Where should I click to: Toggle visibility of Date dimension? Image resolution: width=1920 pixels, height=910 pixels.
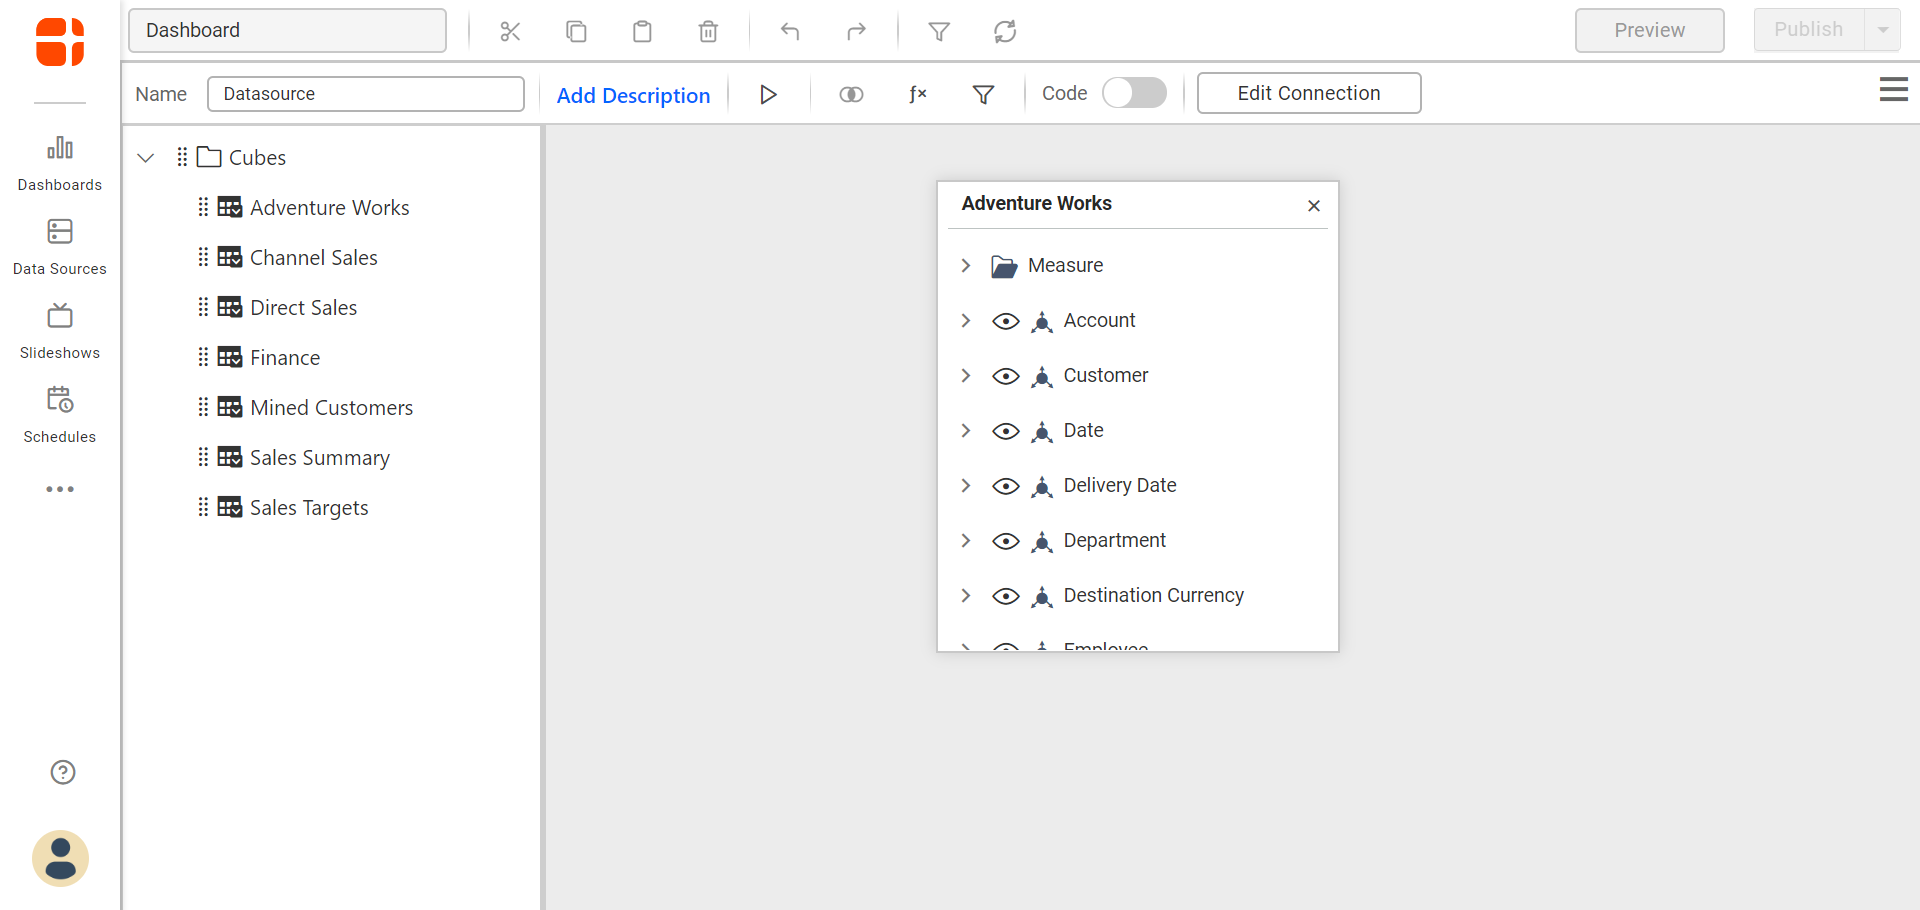coord(1005,431)
